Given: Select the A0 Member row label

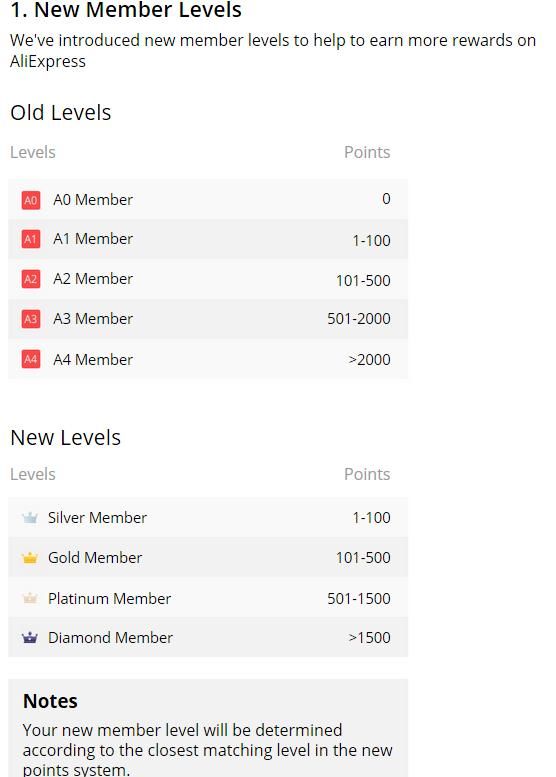Looking at the screenshot, I should coord(93,200).
